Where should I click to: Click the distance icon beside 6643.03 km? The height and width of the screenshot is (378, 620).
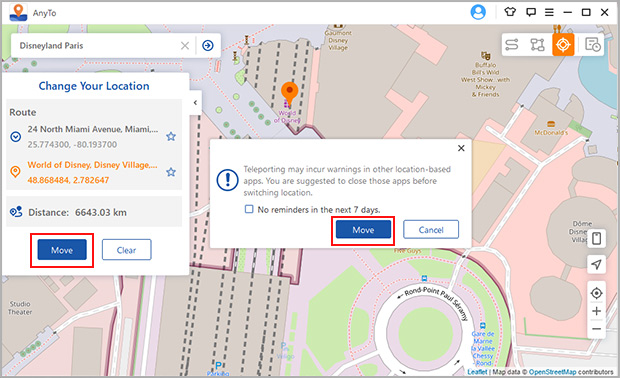pyautogui.click(x=16, y=212)
